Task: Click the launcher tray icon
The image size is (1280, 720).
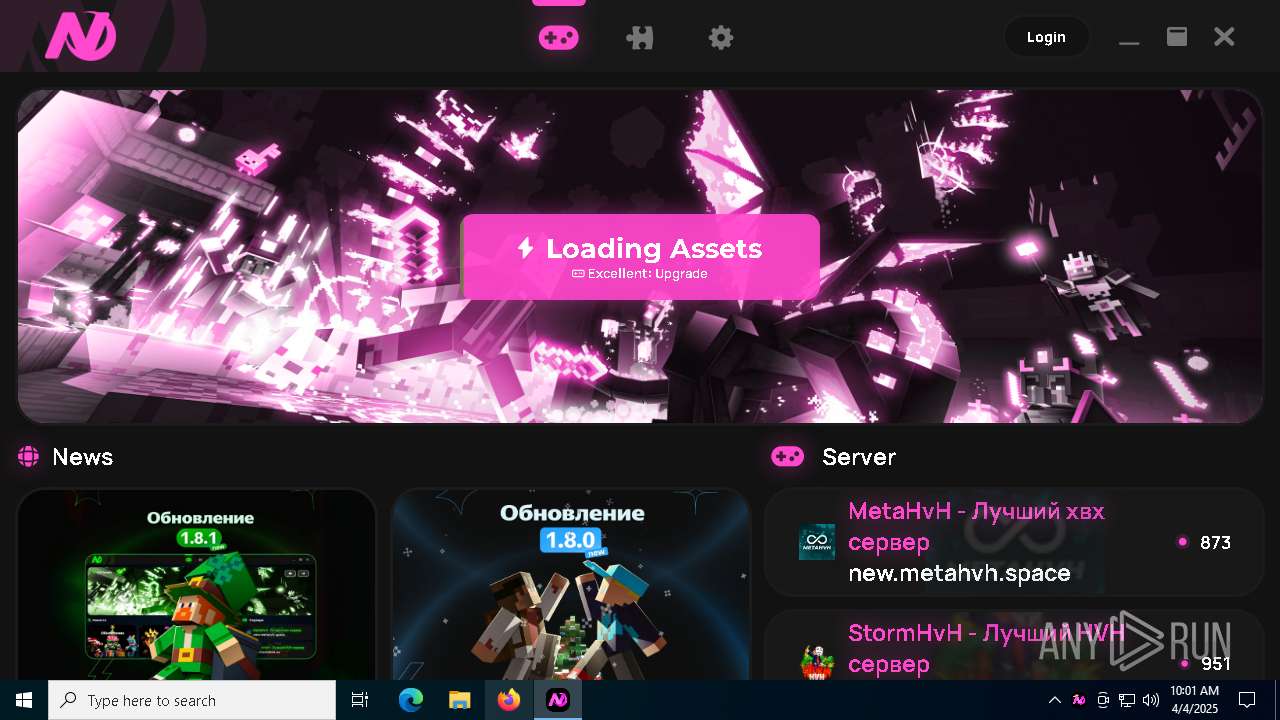Action: coord(1079,700)
